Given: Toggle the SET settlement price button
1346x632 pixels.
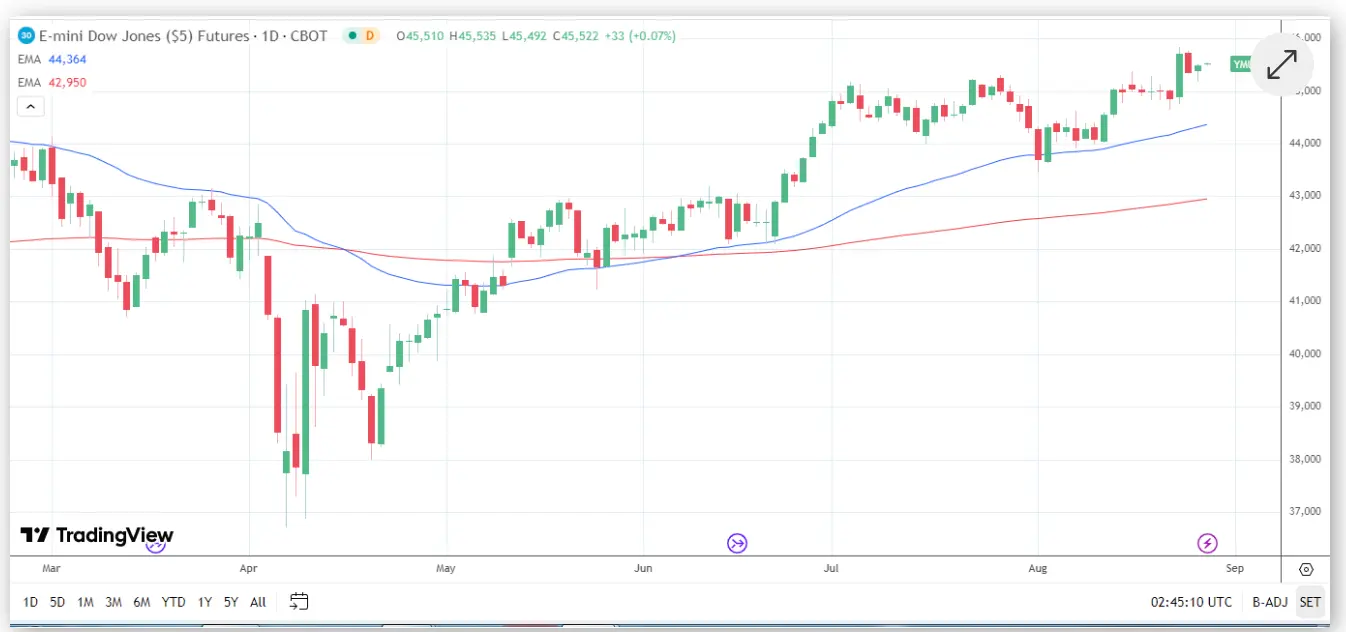Looking at the screenshot, I should click(x=1310, y=602).
